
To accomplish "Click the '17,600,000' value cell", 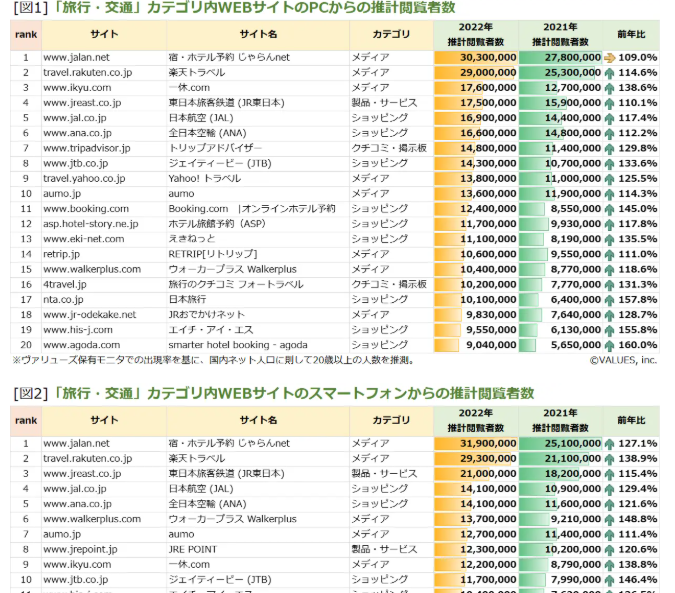I will [476, 88].
